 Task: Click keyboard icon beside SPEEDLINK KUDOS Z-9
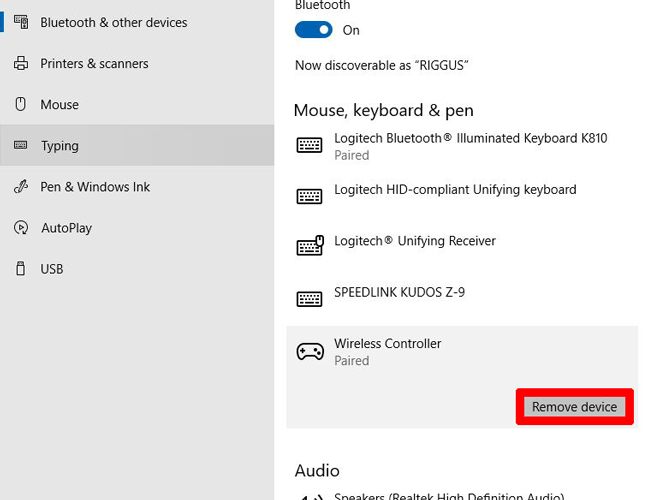click(309, 299)
